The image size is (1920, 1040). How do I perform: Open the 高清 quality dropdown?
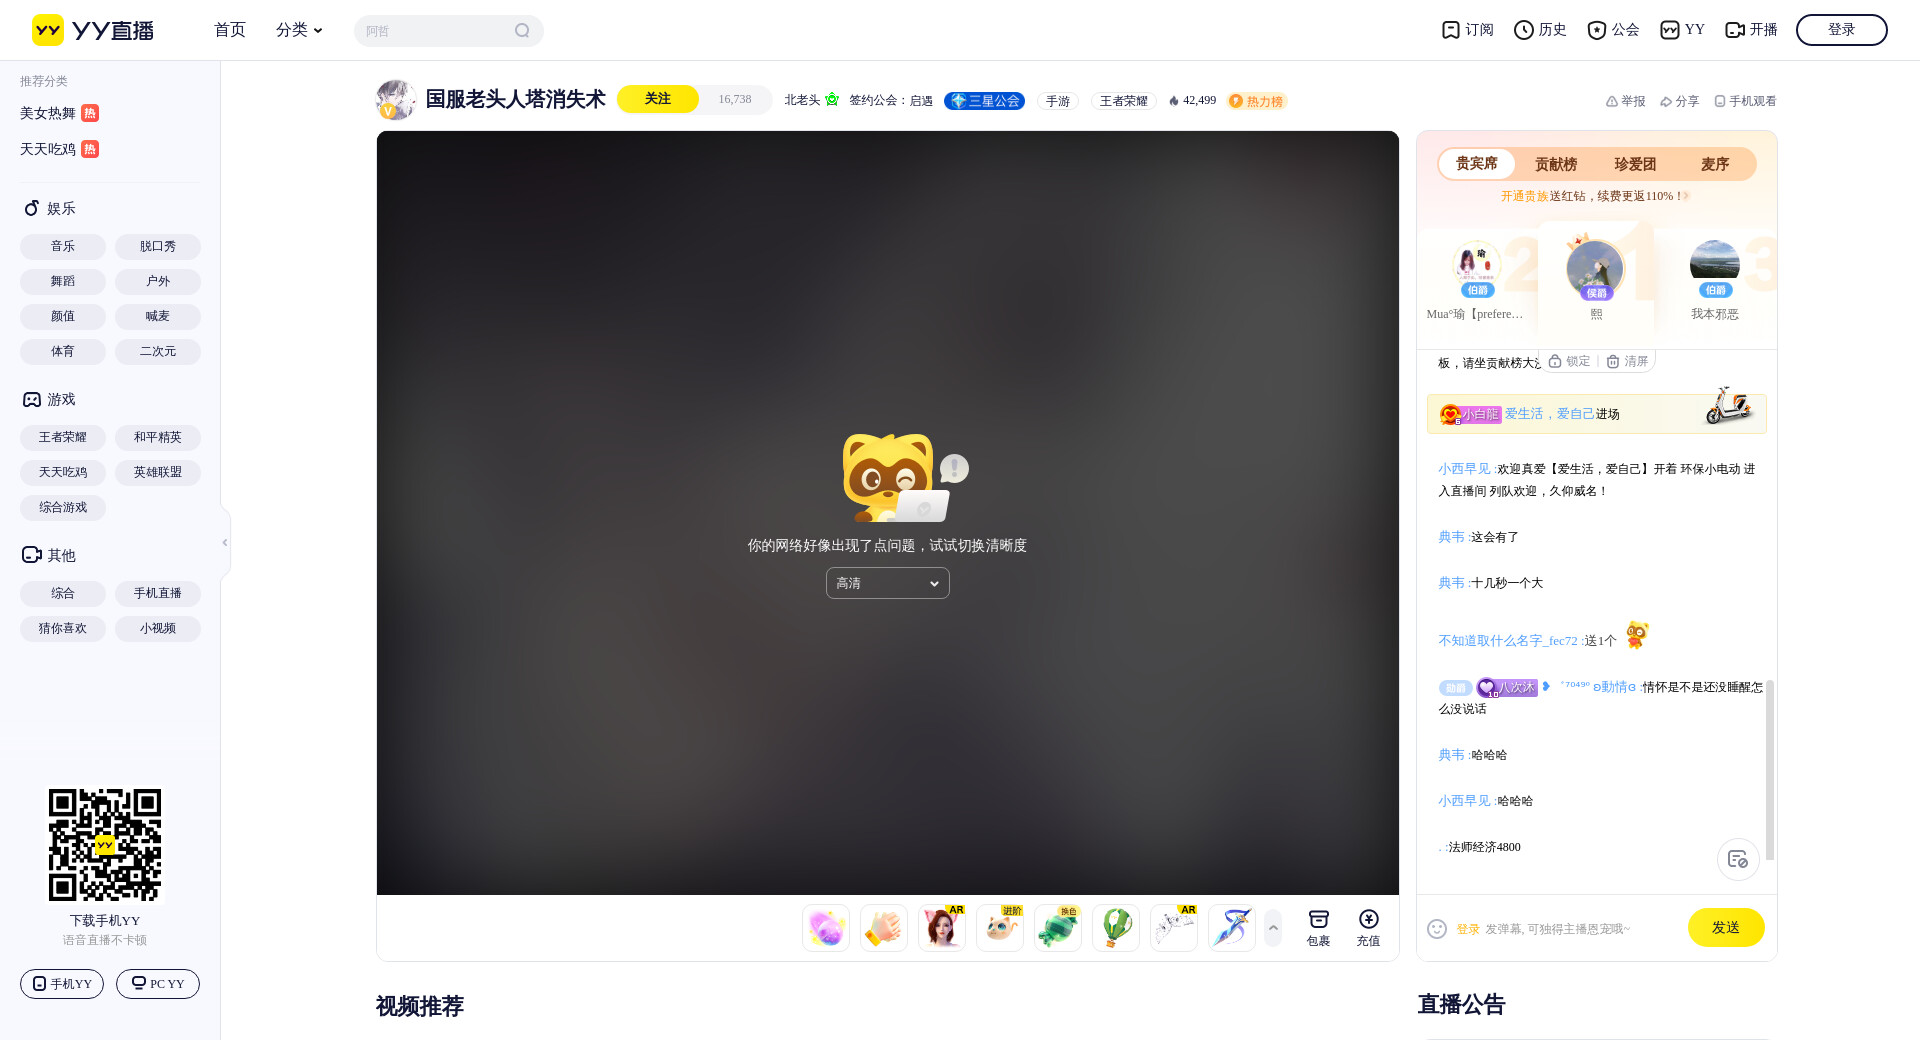[x=888, y=583]
